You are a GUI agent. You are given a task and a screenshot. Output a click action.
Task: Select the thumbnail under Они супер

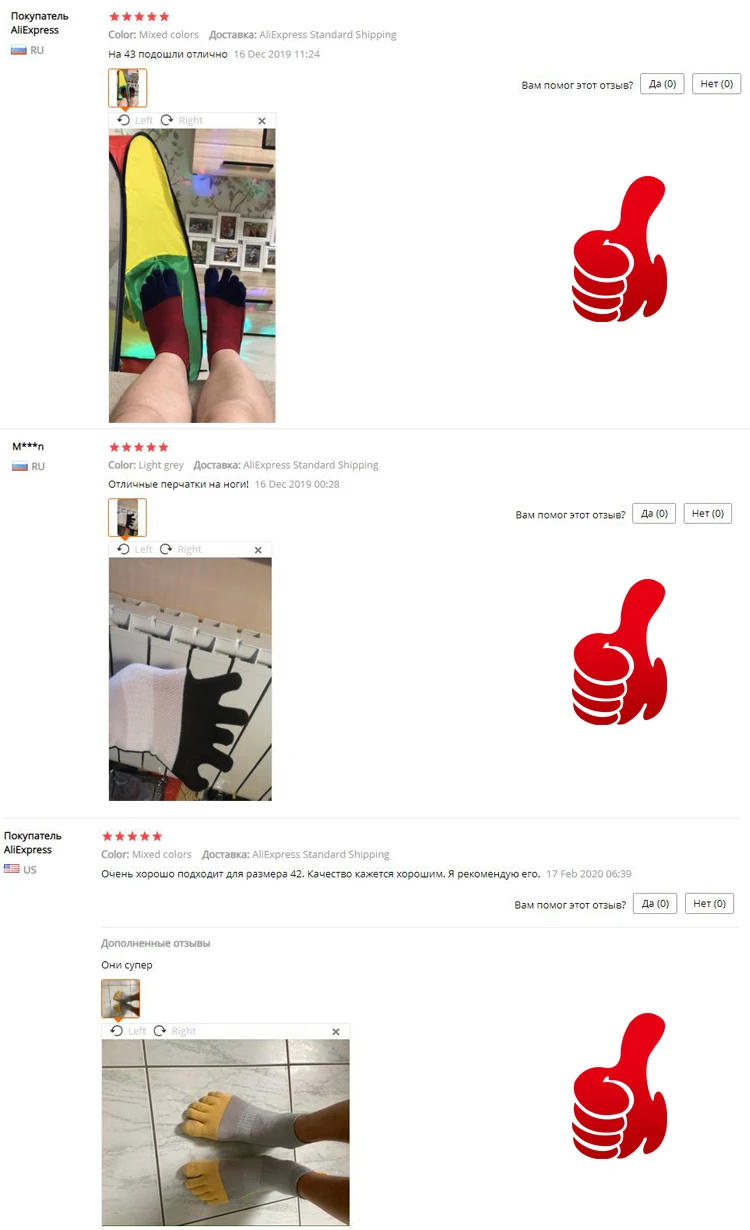(x=120, y=999)
